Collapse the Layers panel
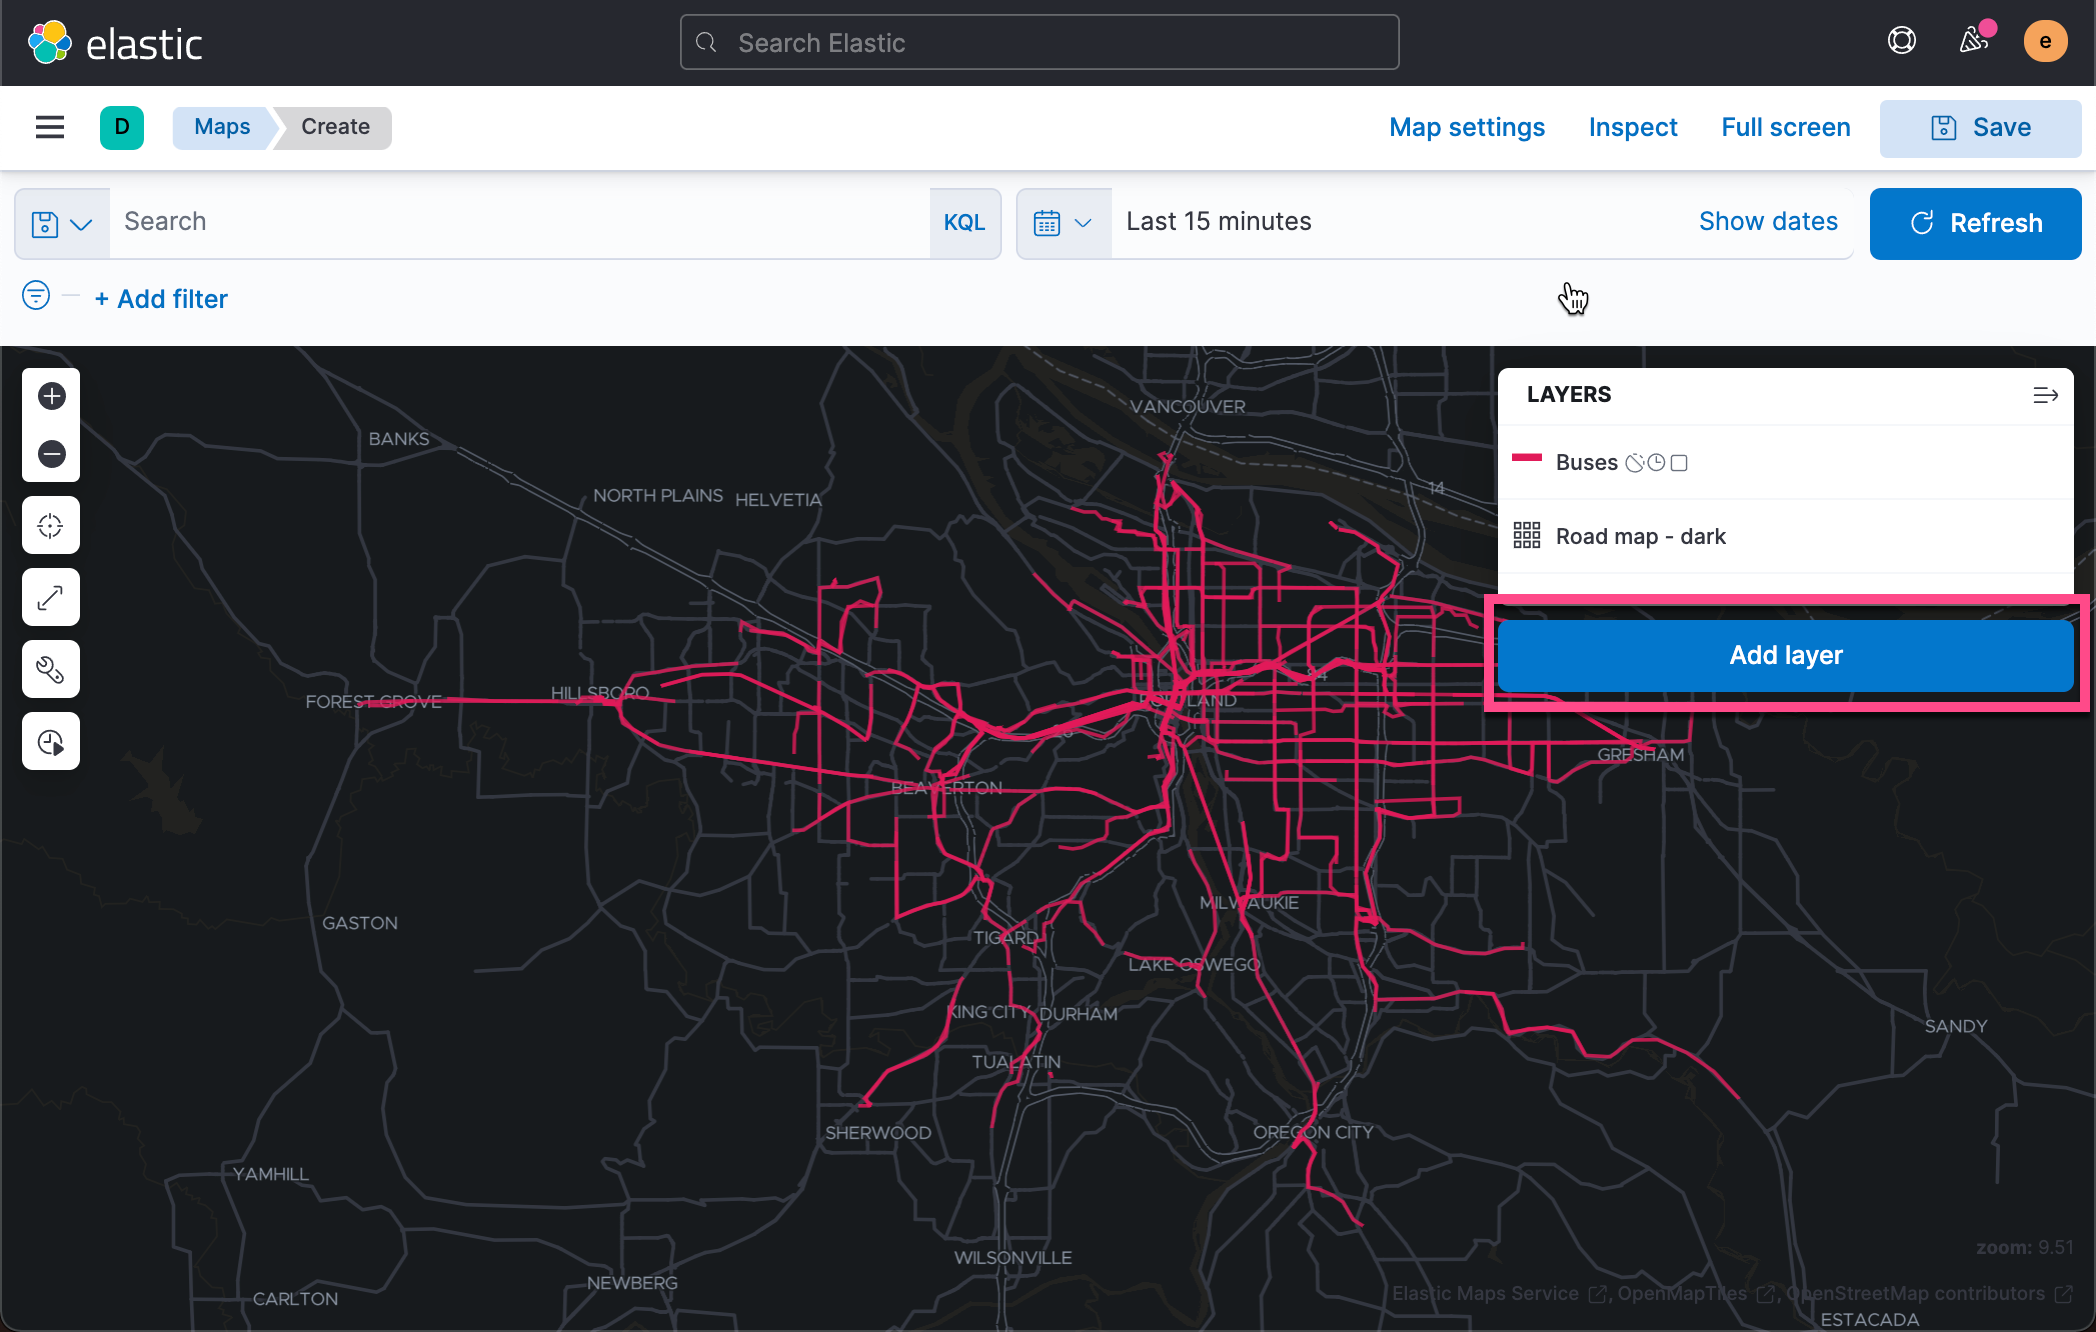This screenshot has height=1332, width=2096. coord(2046,394)
